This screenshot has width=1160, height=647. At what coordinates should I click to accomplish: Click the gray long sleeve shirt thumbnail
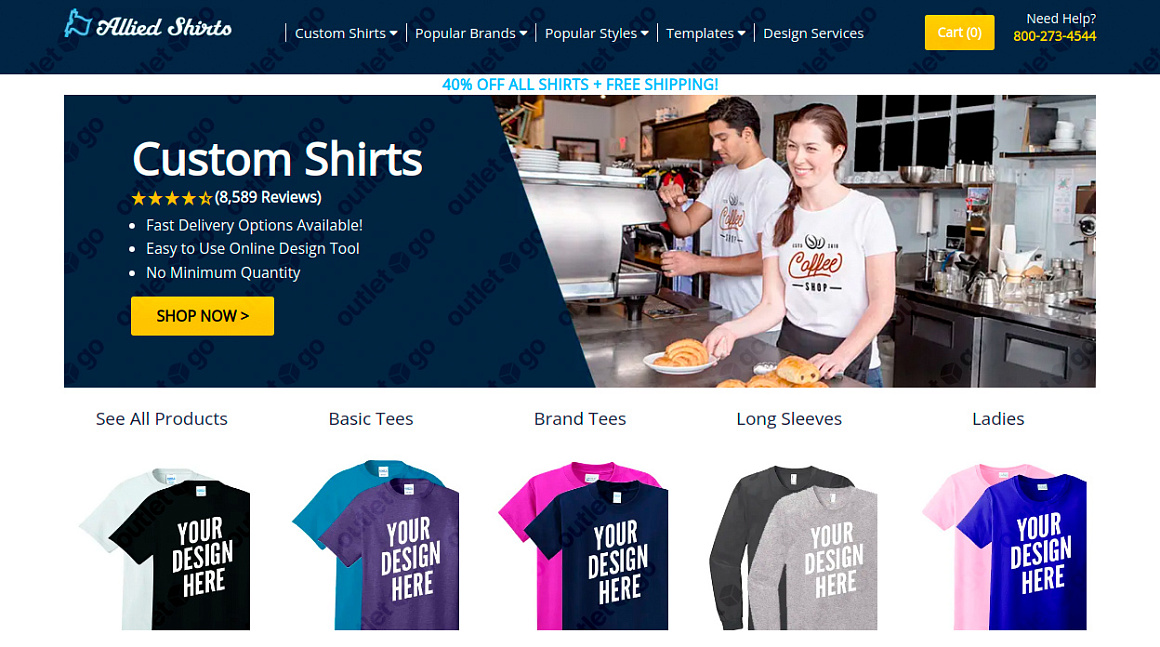click(793, 547)
